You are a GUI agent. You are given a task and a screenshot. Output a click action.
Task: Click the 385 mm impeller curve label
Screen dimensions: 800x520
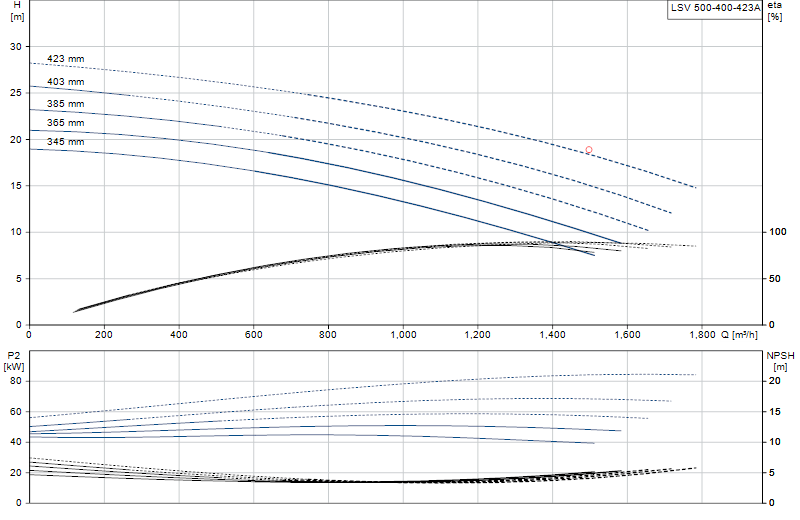pyautogui.click(x=65, y=104)
